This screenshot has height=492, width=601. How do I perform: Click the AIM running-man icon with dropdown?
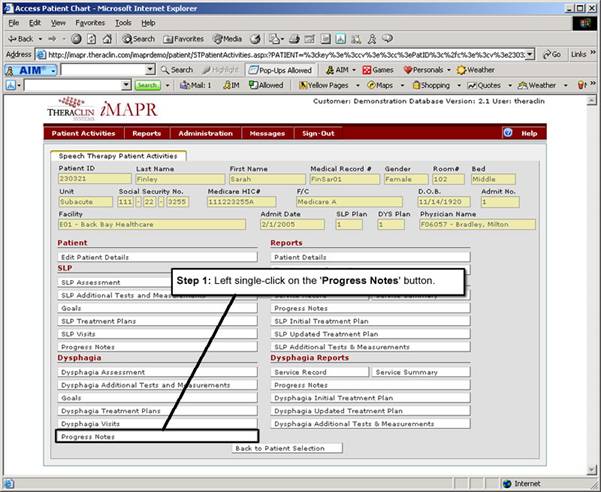[340, 70]
